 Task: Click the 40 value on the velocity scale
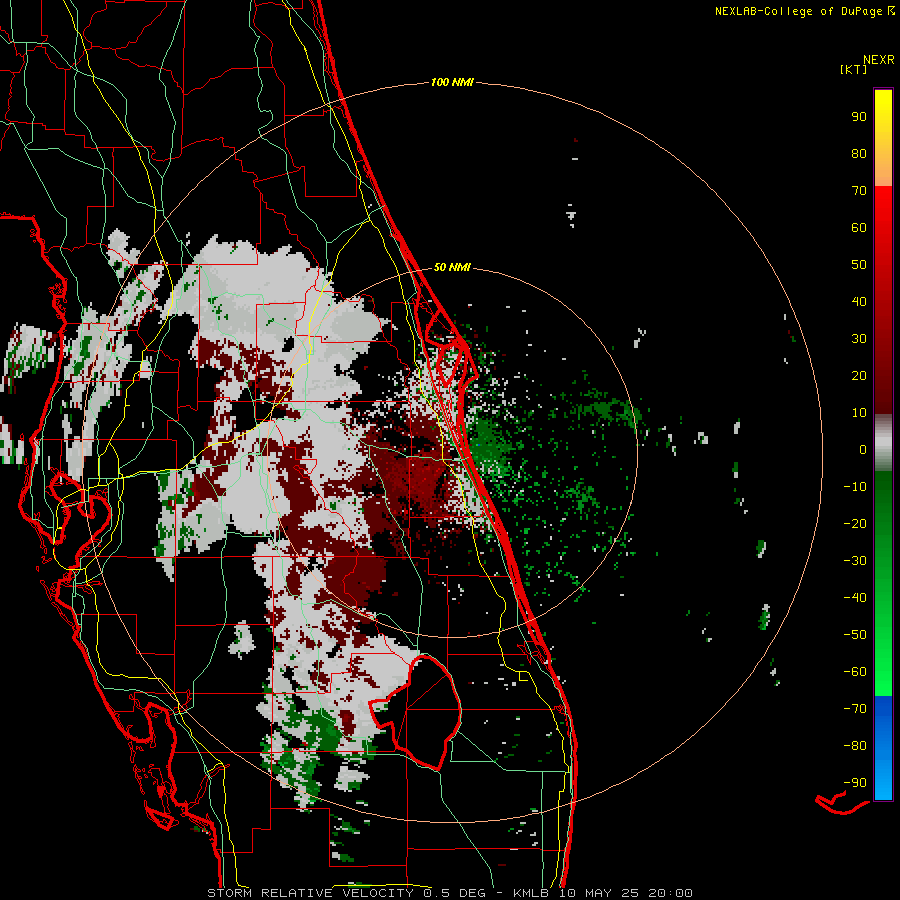(859, 302)
